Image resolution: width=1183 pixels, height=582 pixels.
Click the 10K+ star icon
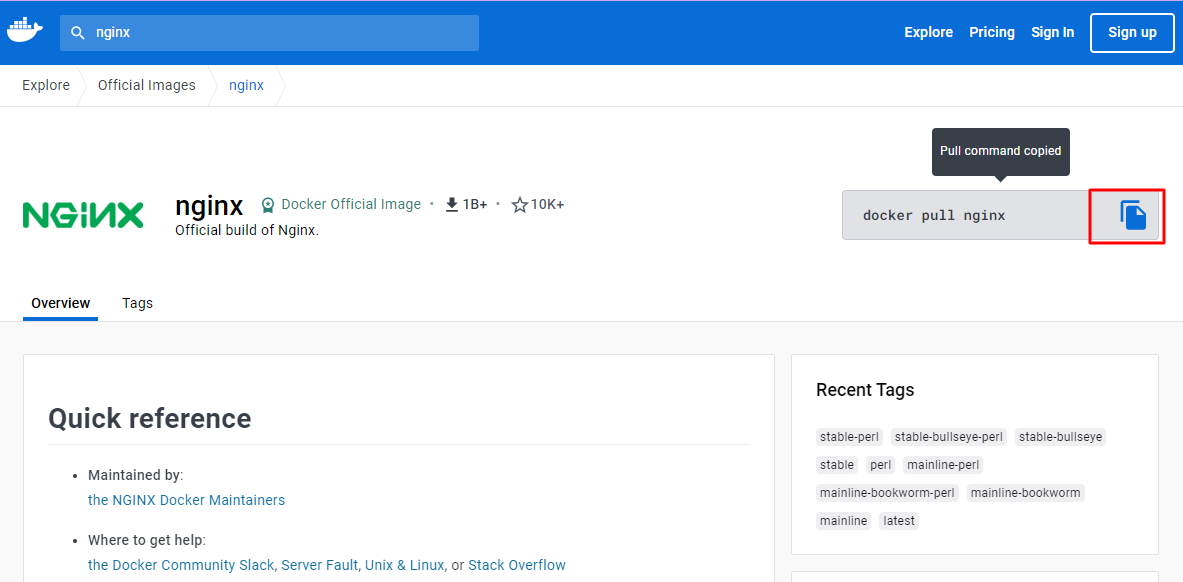coord(519,205)
